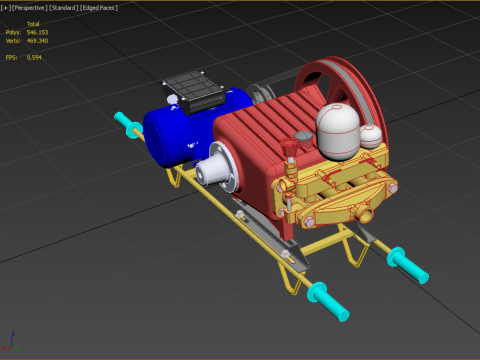Open the Perspective viewport label menu
This screenshot has height=360, width=480.
pyautogui.click(x=30, y=8)
